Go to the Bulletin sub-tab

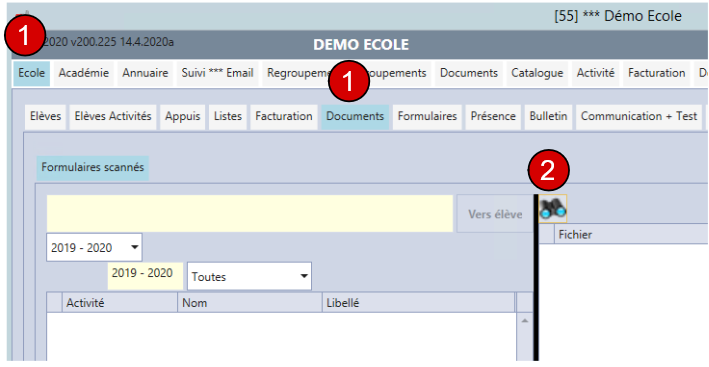pyautogui.click(x=548, y=117)
